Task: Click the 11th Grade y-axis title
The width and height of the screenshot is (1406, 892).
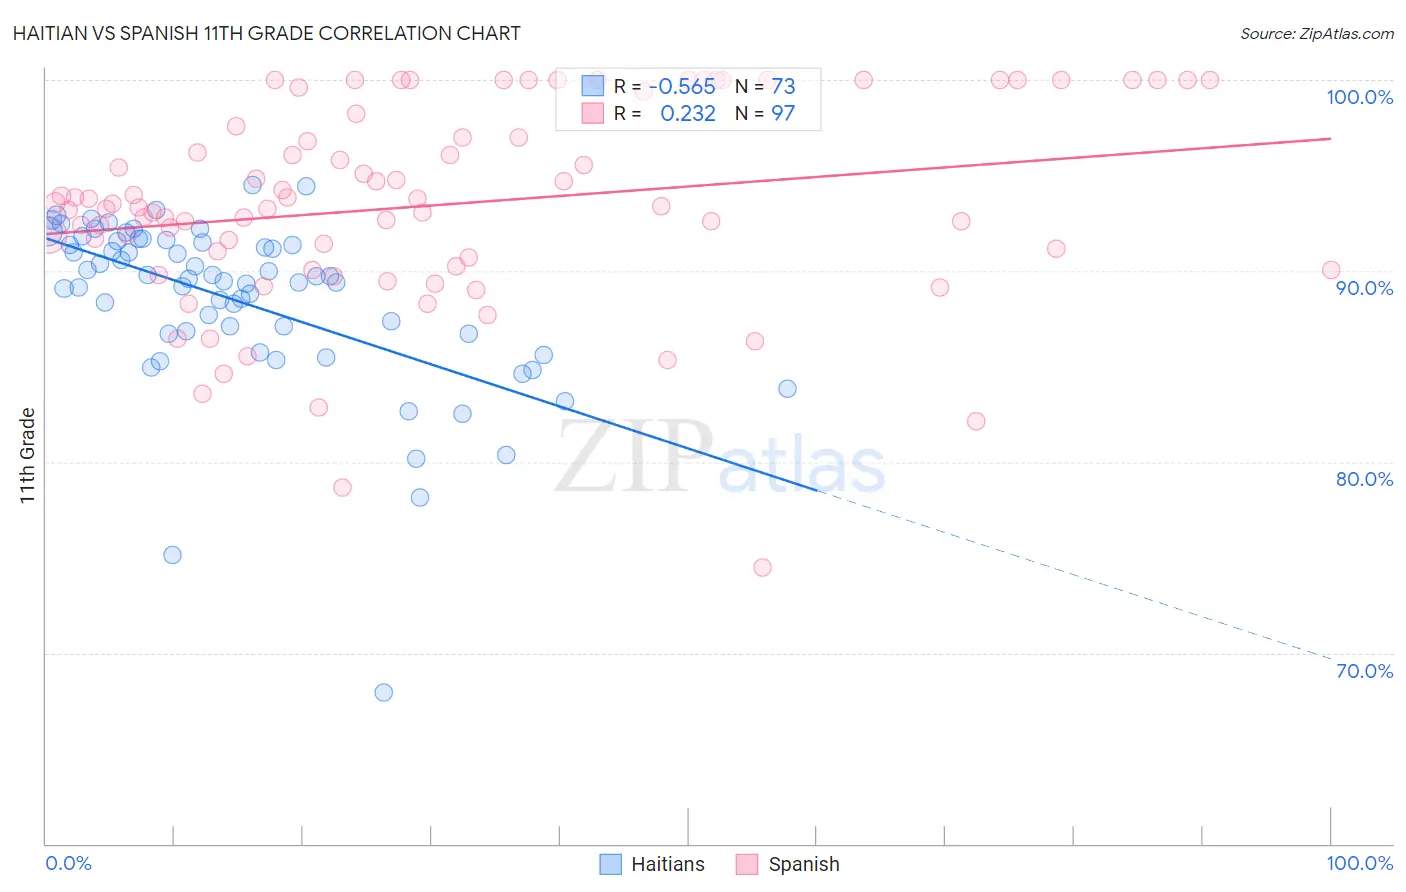Action: tap(28, 455)
